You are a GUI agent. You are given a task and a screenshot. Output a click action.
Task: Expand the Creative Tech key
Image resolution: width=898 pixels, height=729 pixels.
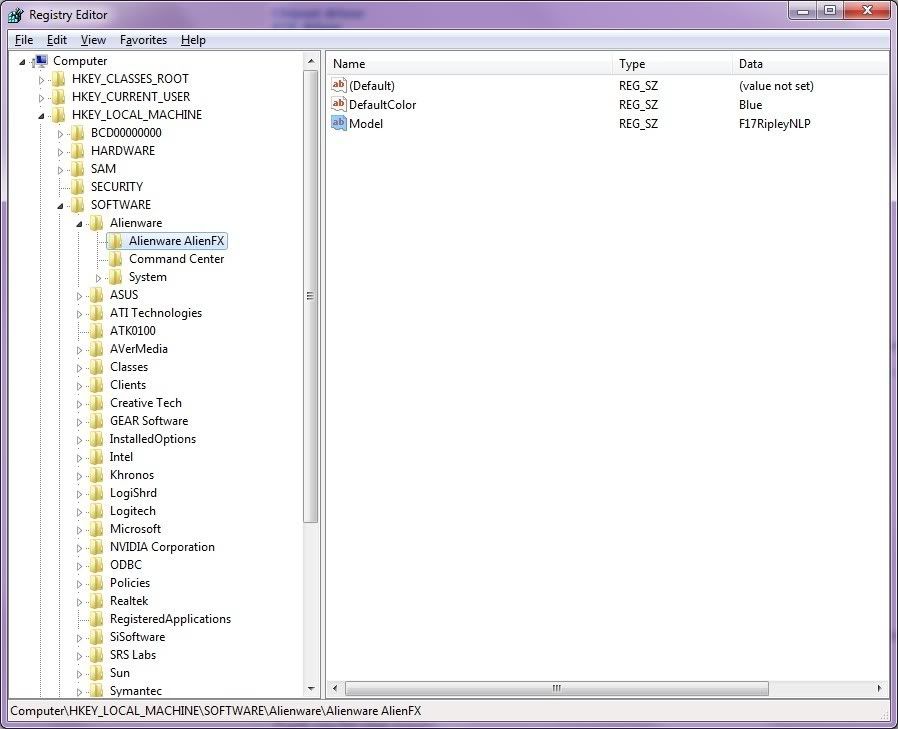click(x=79, y=404)
